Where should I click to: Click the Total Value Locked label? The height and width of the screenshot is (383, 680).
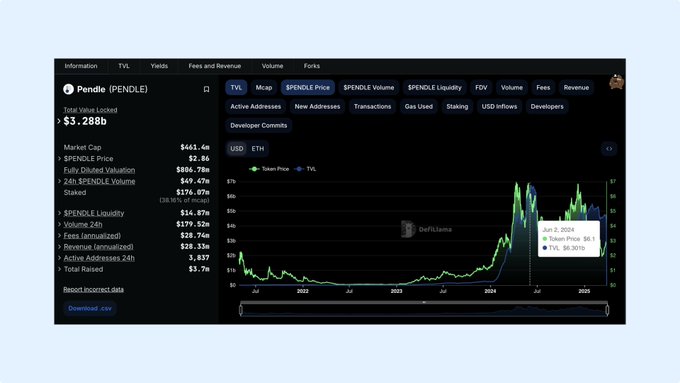point(90,110)
